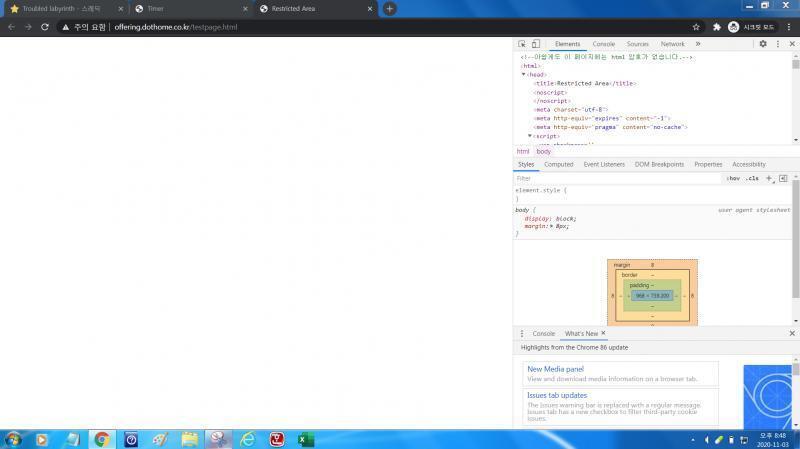The height and width of the screenshot is (449, 800).
Task: Click the styles pane scrollbar
Action: coord(795,238)
